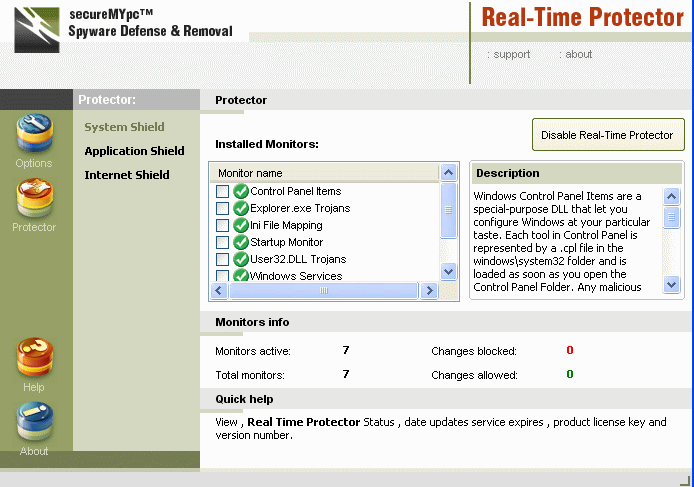Screen dimensions: 694x487
Task: Click the Monitor name column header
Action: coord(324,173)
